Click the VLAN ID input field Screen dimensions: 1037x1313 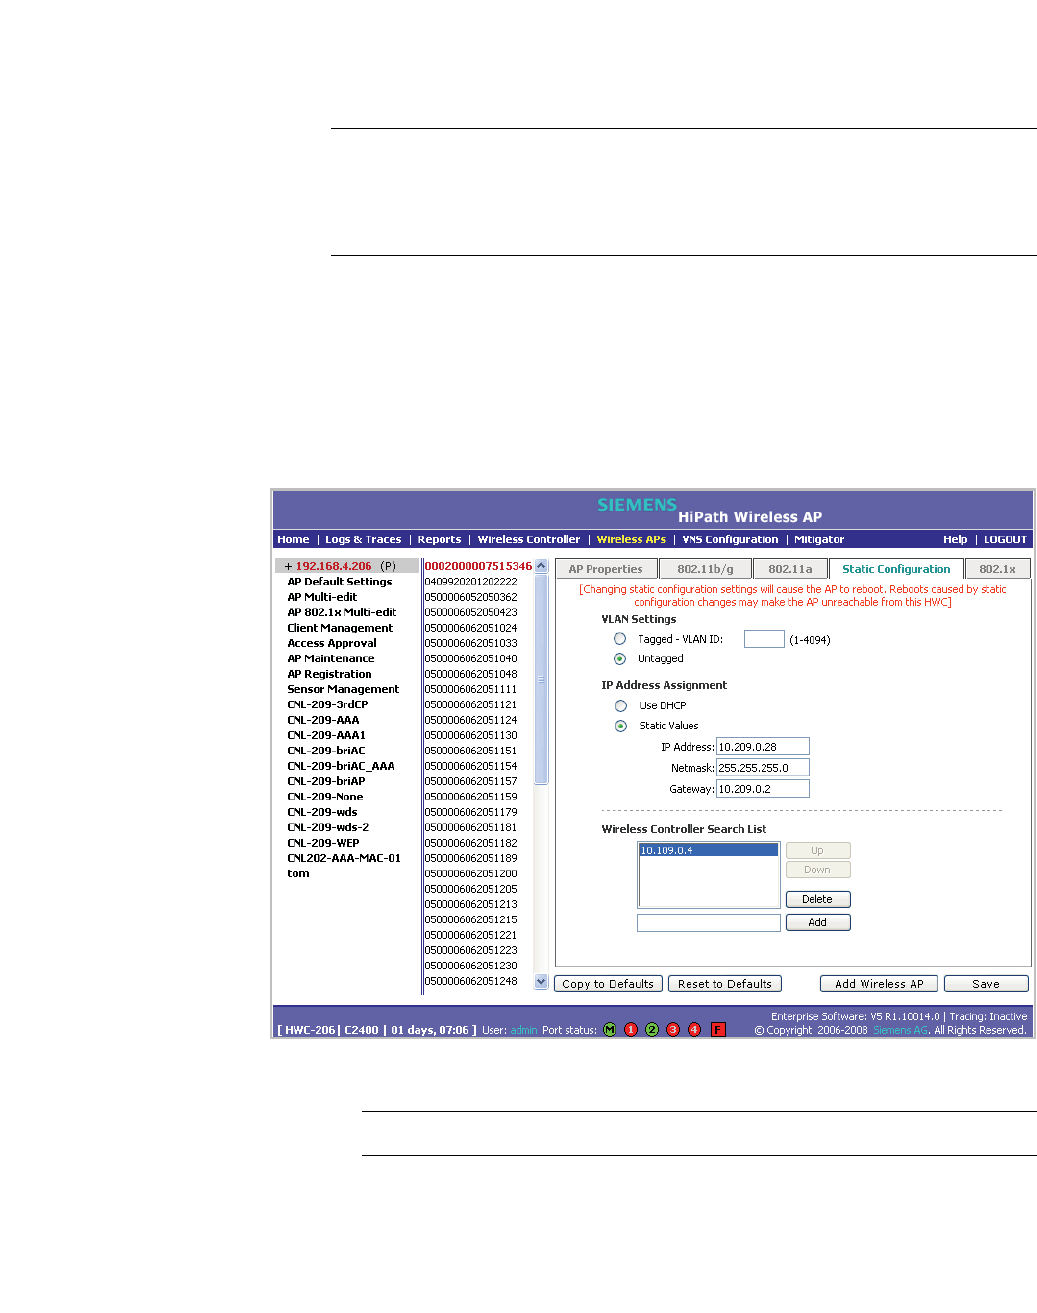coord(764,639)
